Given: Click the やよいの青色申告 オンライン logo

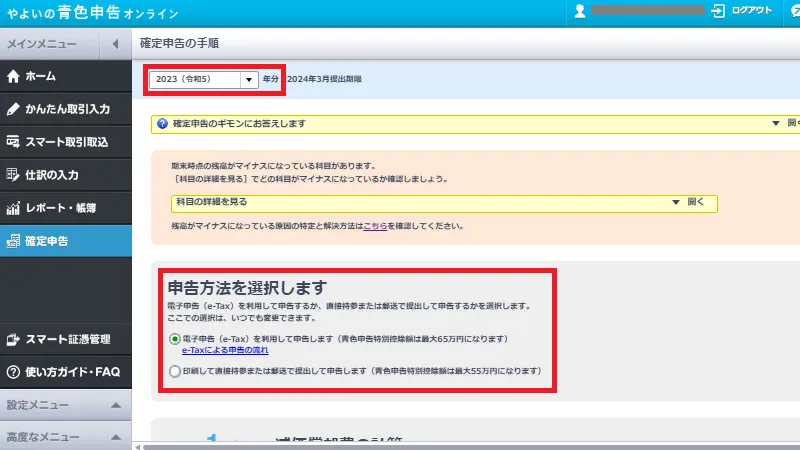Looking at the screenshot, I should click(x=92, y=13).
